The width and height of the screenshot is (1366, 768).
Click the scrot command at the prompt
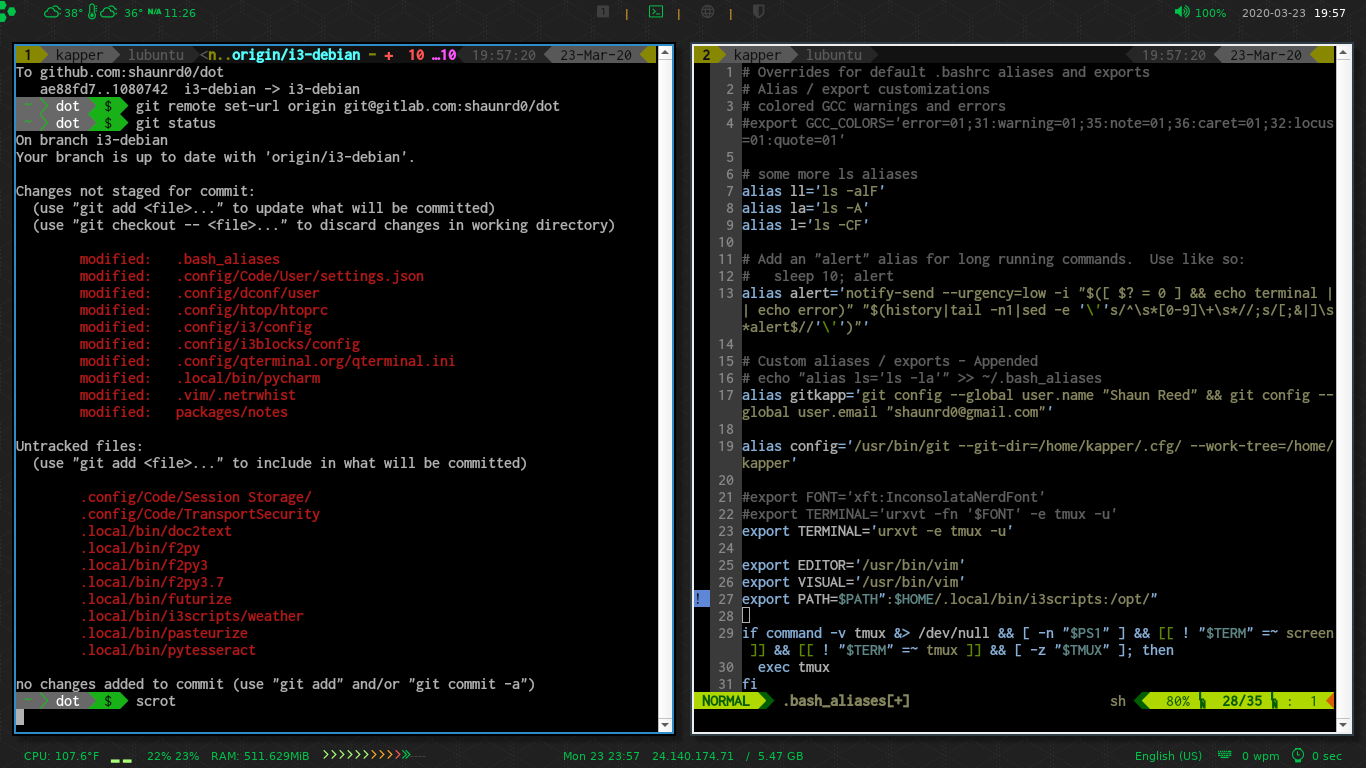156,701
